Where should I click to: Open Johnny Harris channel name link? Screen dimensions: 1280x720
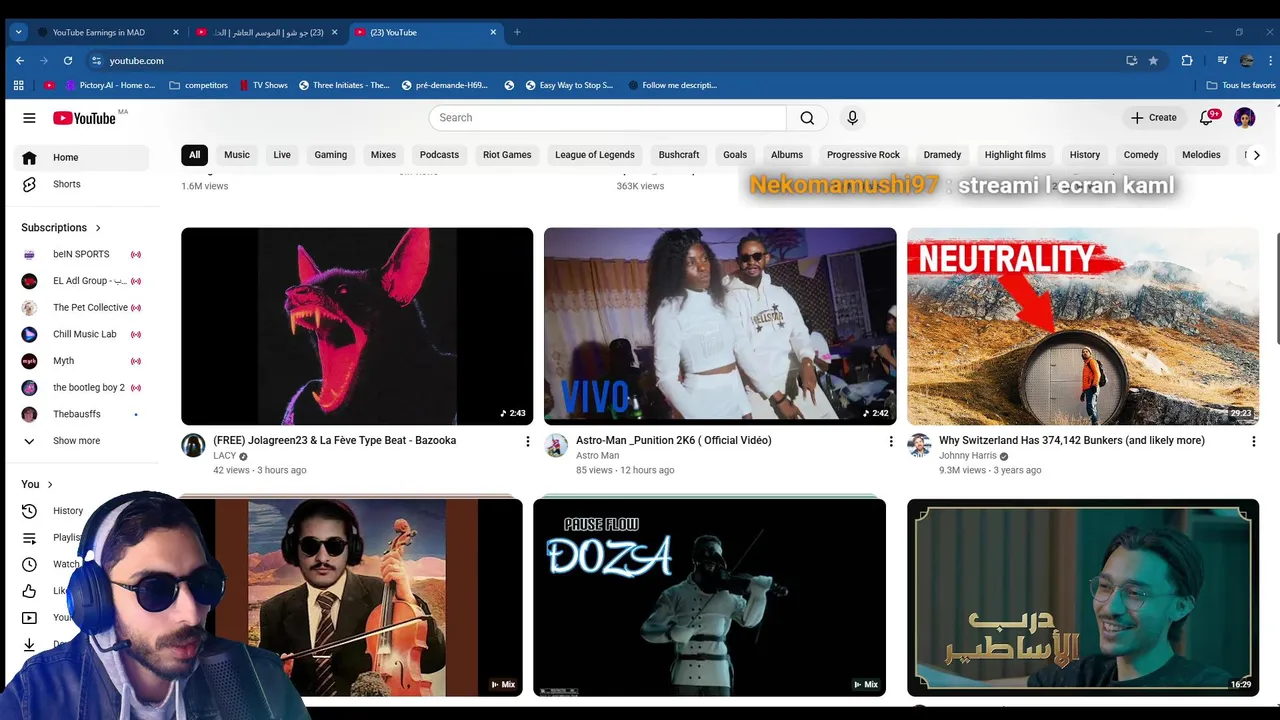pos(968,456)
